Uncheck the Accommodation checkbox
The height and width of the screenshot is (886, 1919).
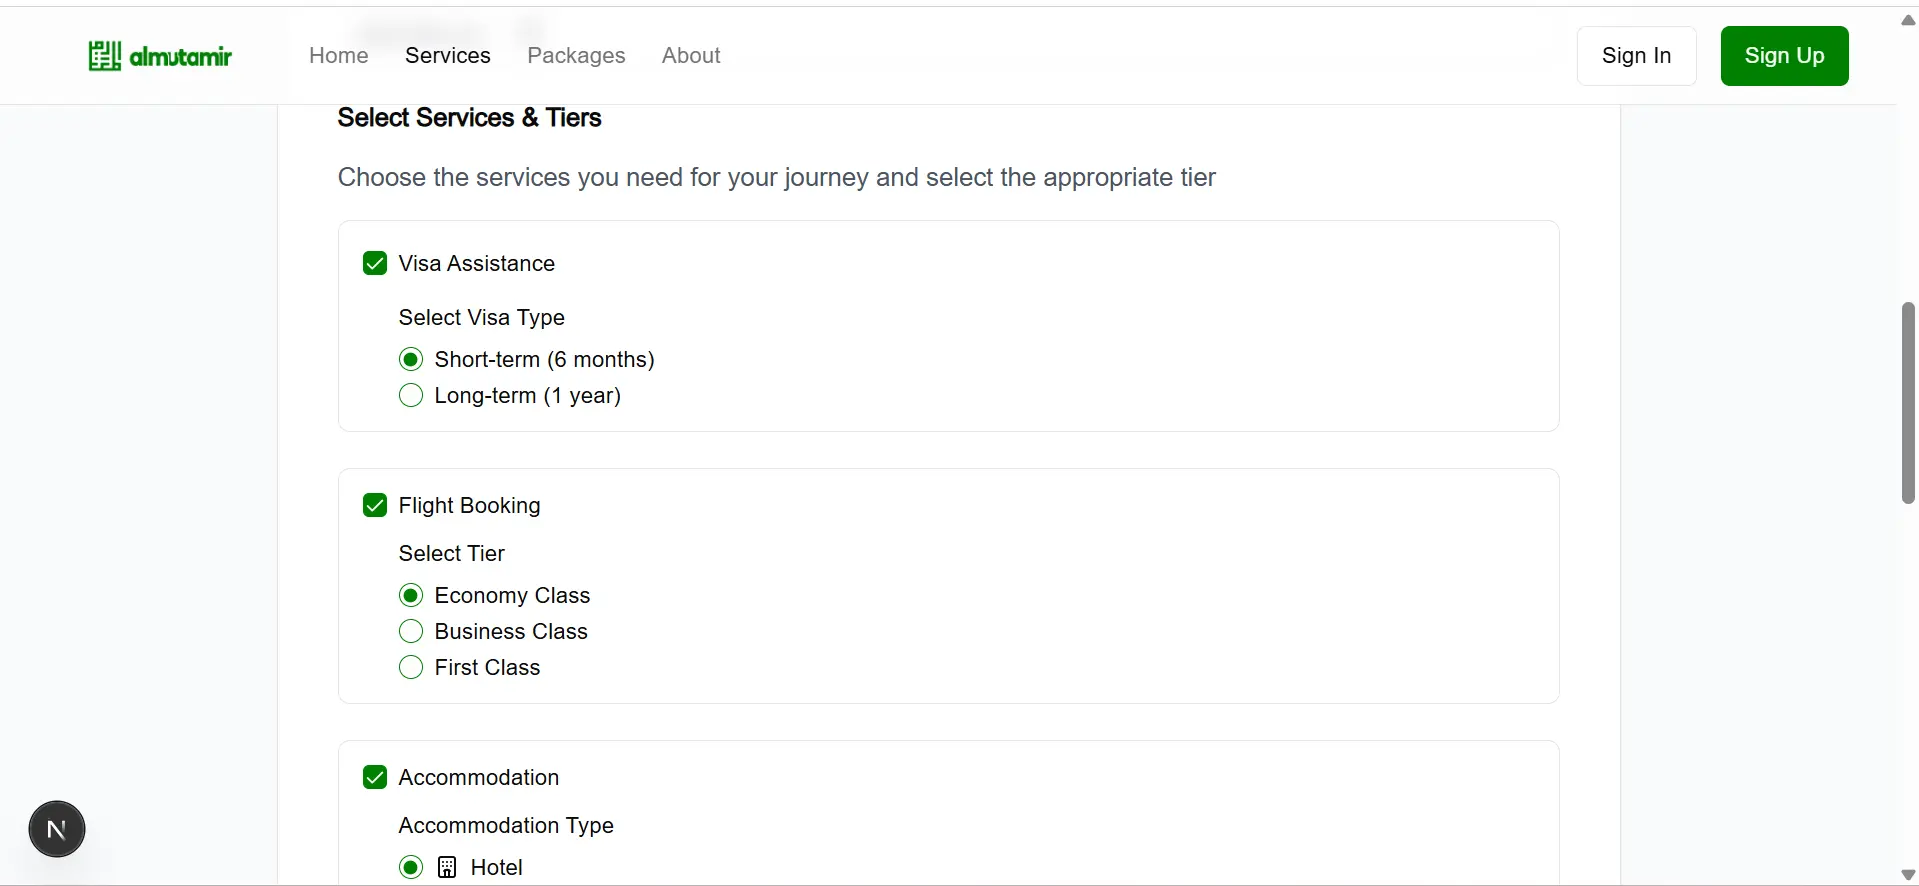pos(375,777)
